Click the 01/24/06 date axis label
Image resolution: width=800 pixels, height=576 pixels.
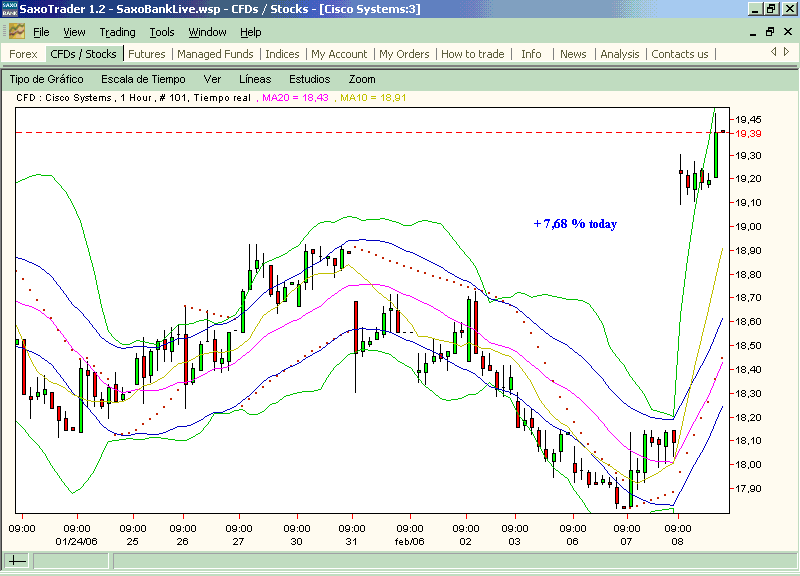tap(77, 541)
